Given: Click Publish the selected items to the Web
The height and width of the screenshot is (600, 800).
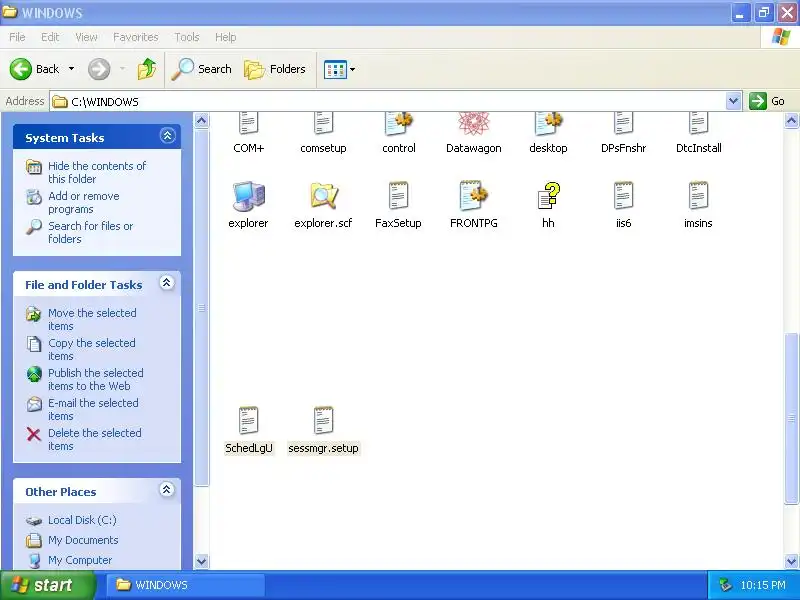Looking at the screenshot, I should coord(95,380).
